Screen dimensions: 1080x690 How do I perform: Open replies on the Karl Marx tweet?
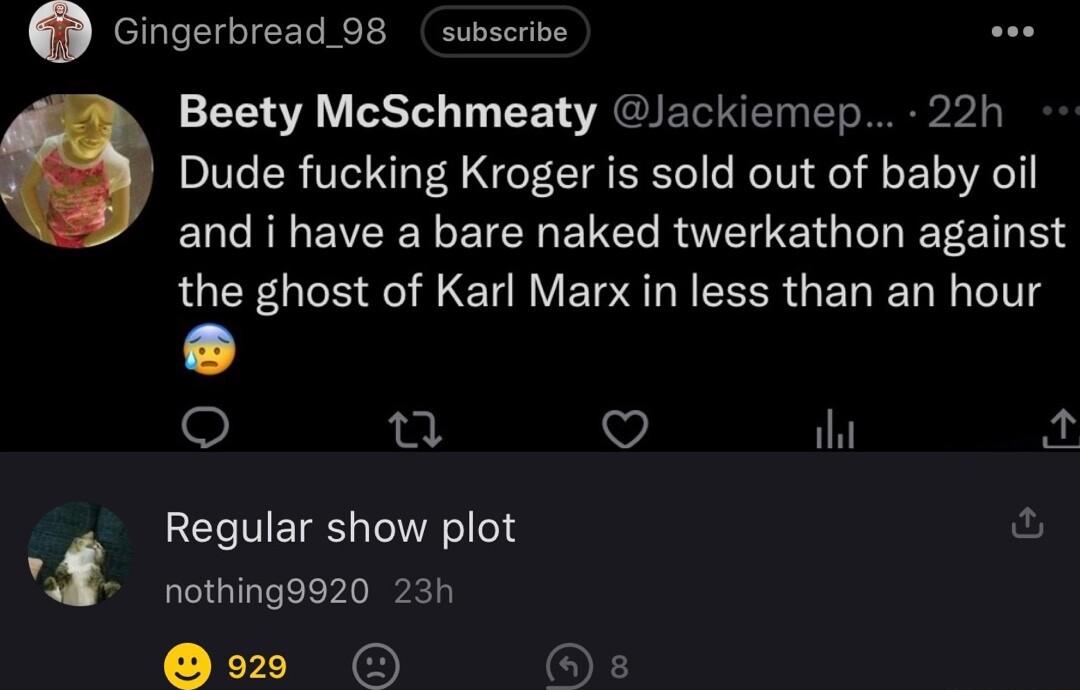(207, 430)
